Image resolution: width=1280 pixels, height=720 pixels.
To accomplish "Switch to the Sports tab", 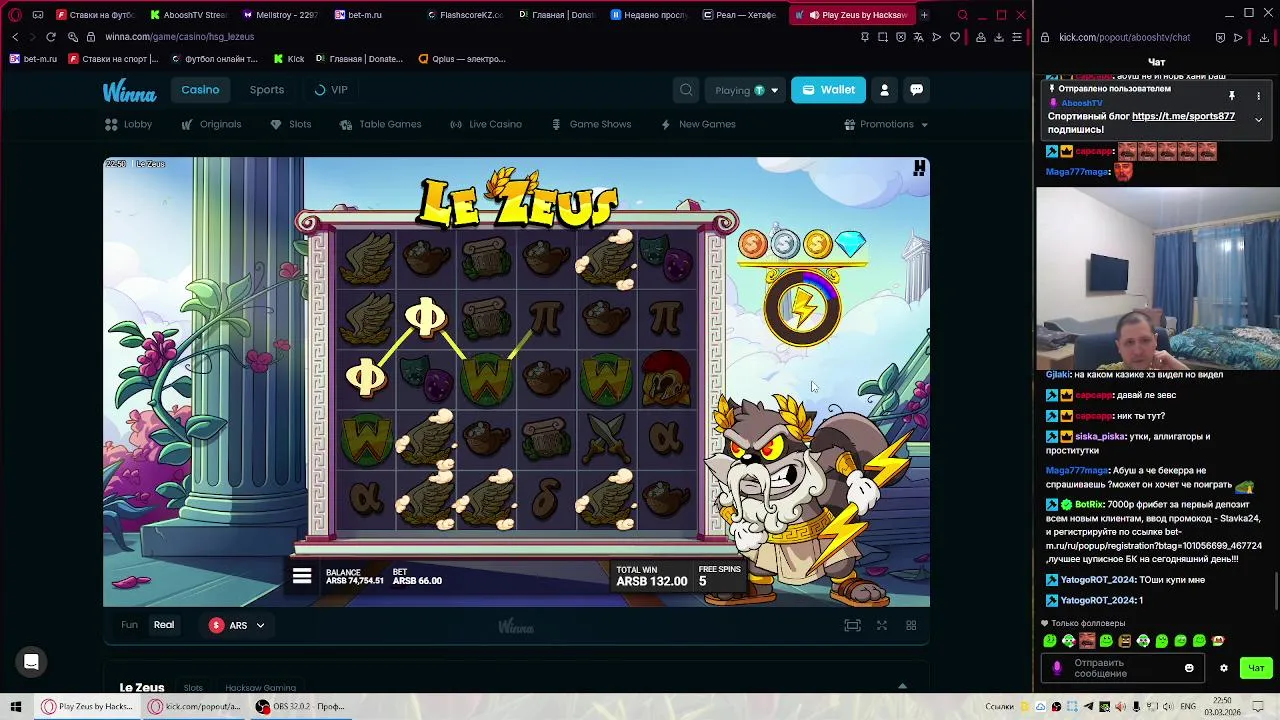I will point(267,90).
